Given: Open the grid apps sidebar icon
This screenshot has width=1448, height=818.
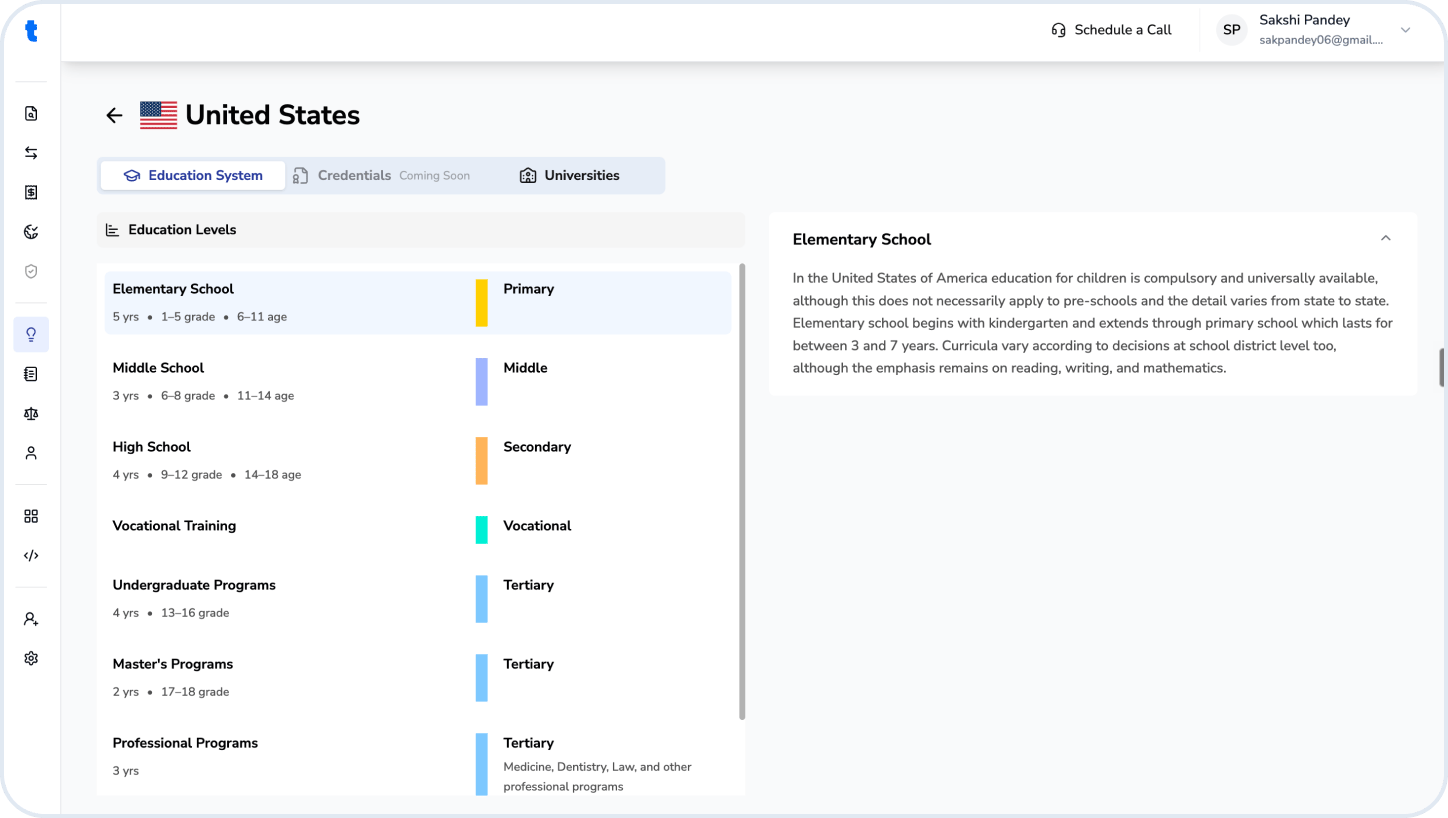Looking at the screenshot, I should tap(31, 516).
